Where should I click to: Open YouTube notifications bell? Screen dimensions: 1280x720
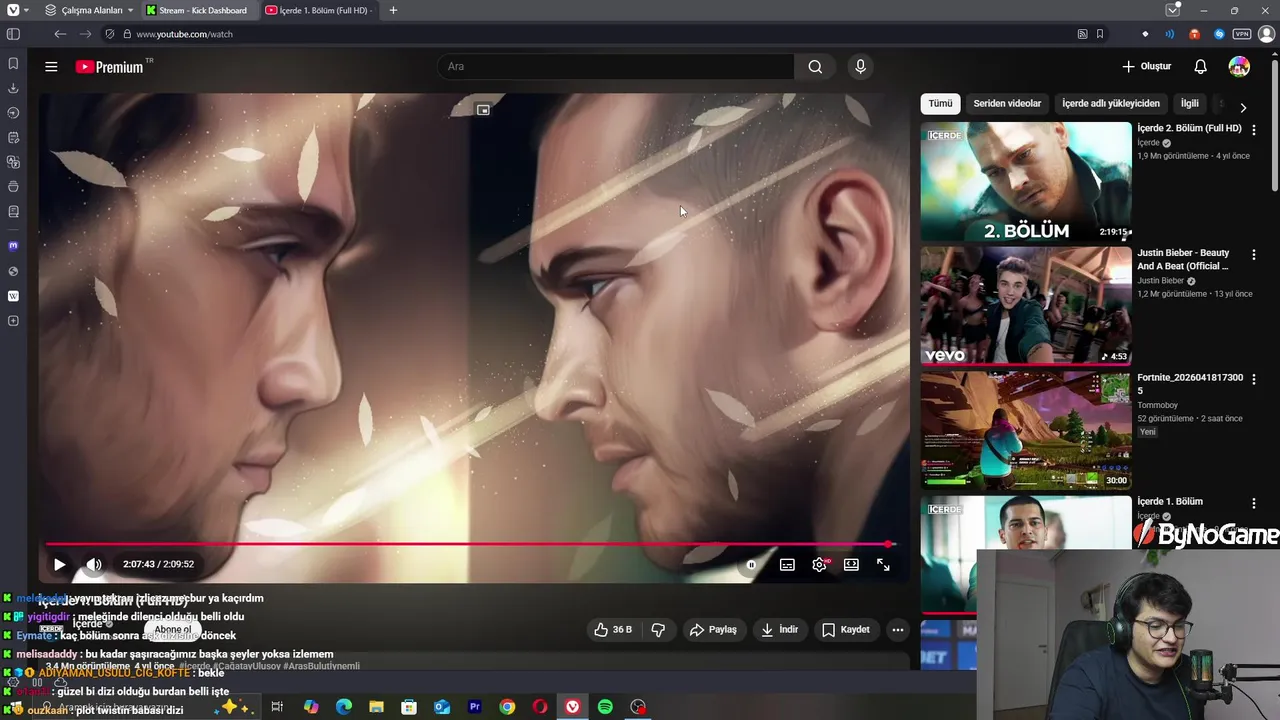pos(1200,67)
